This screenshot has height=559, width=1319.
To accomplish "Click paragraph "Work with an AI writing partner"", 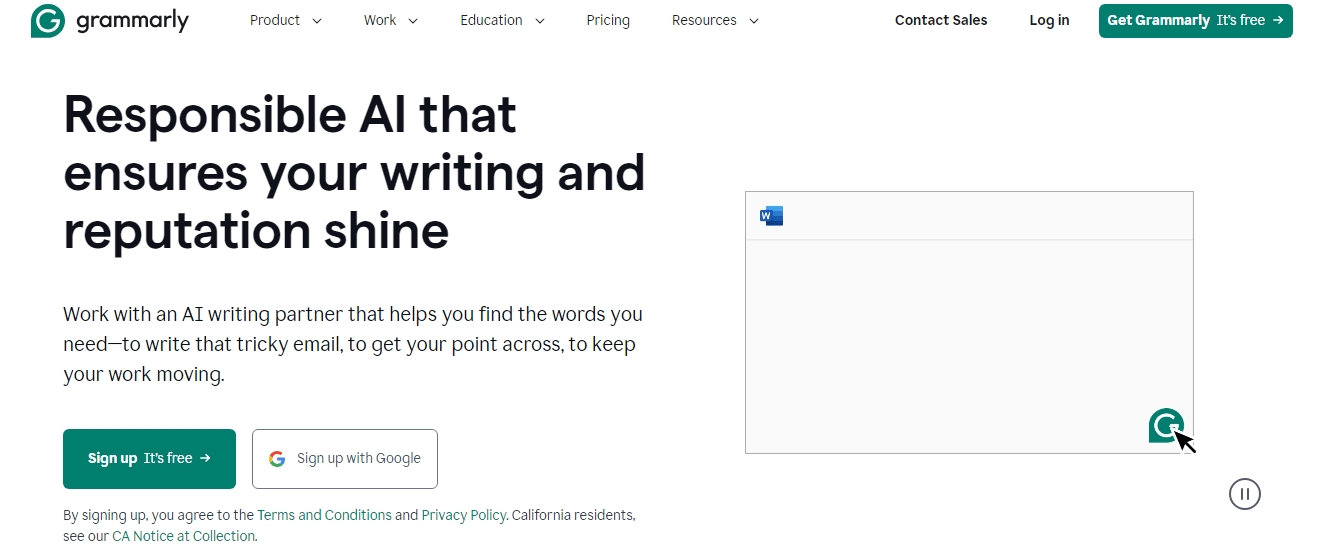I will coord(353,344).
